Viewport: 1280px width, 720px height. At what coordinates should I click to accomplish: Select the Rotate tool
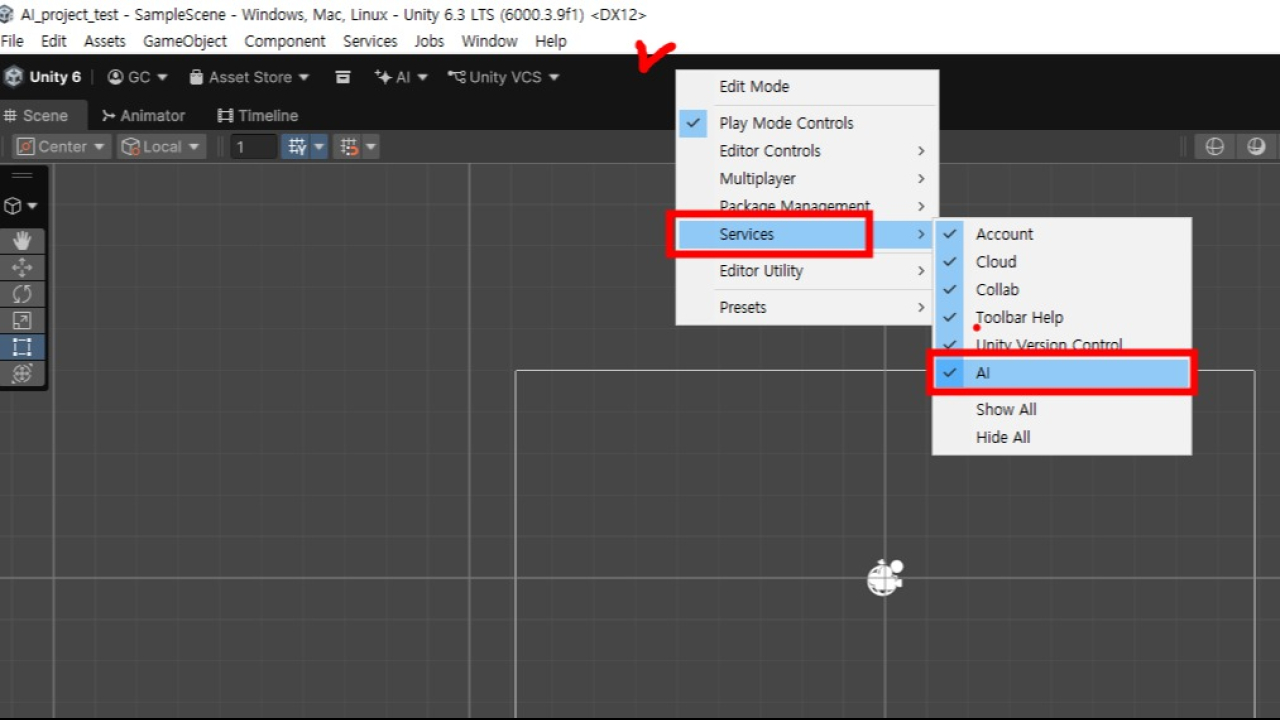pyautogui.click(x=22, y=294)
